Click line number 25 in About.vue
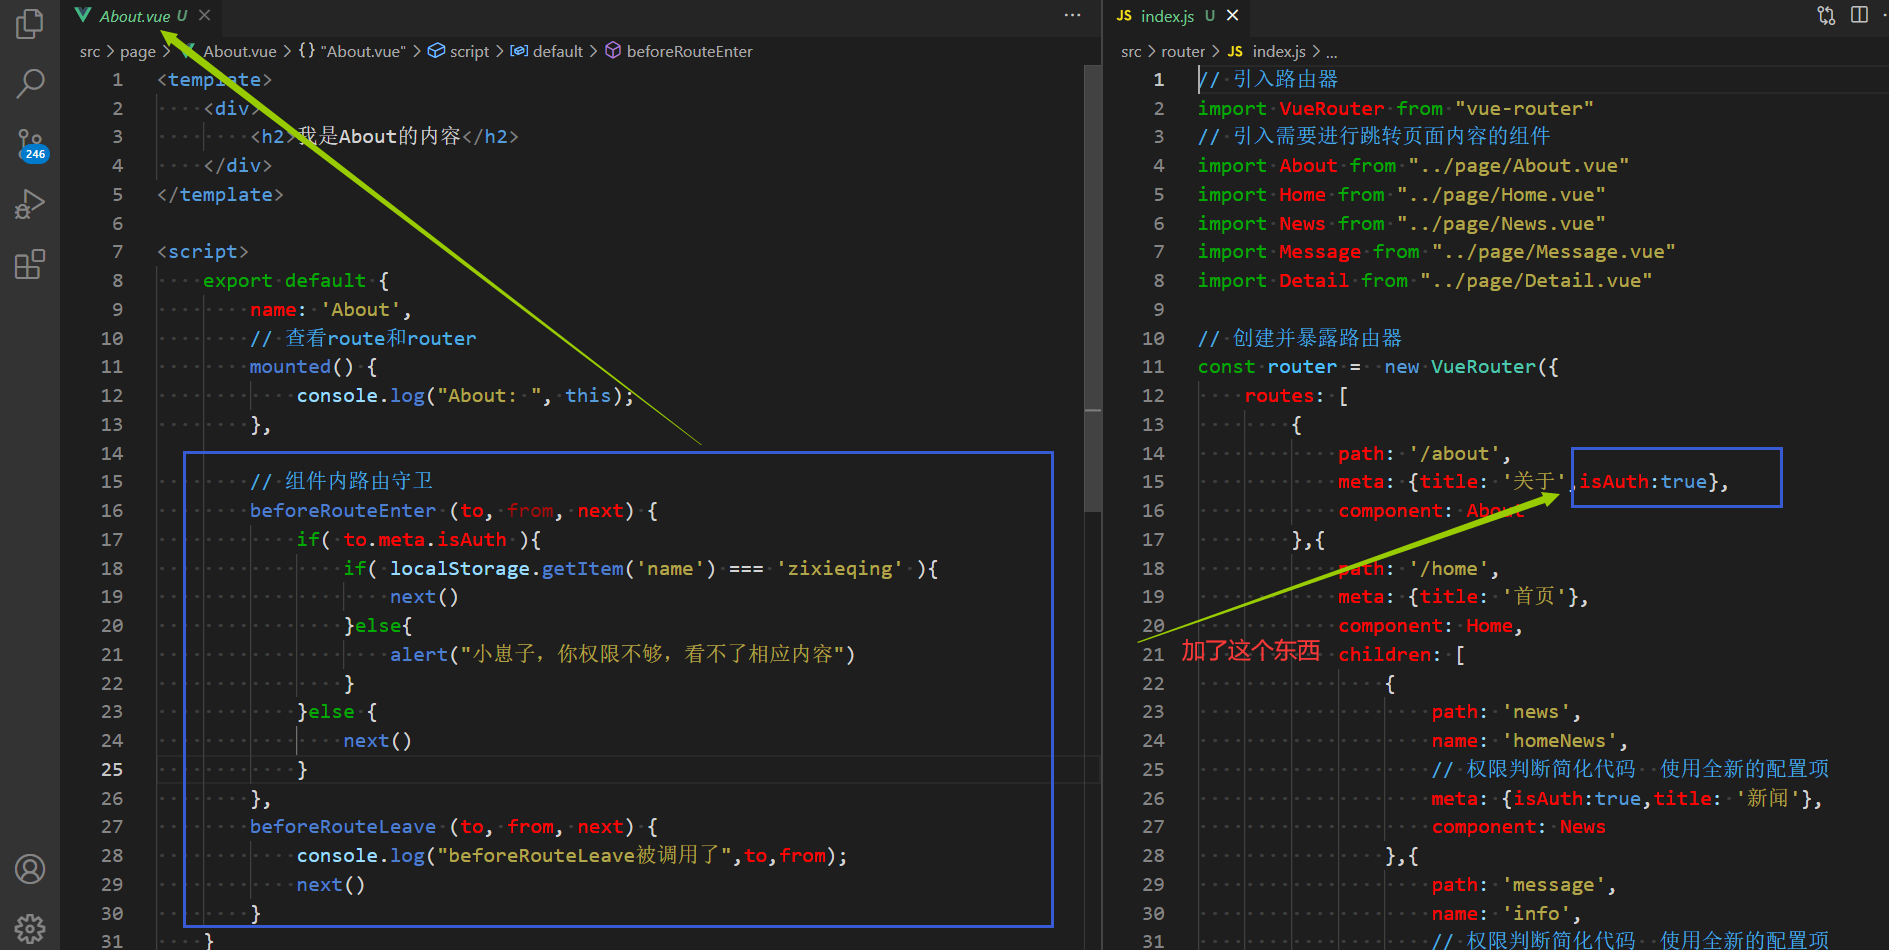Screen dimensions: 1889x950 pyautogui.click(x=112, y=769)
